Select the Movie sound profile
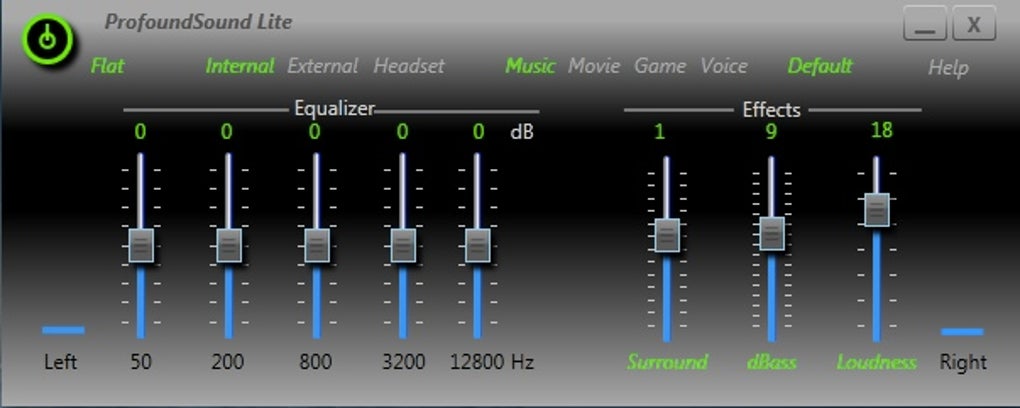This screenshot has width=1020, height=408. pos(594,66)
